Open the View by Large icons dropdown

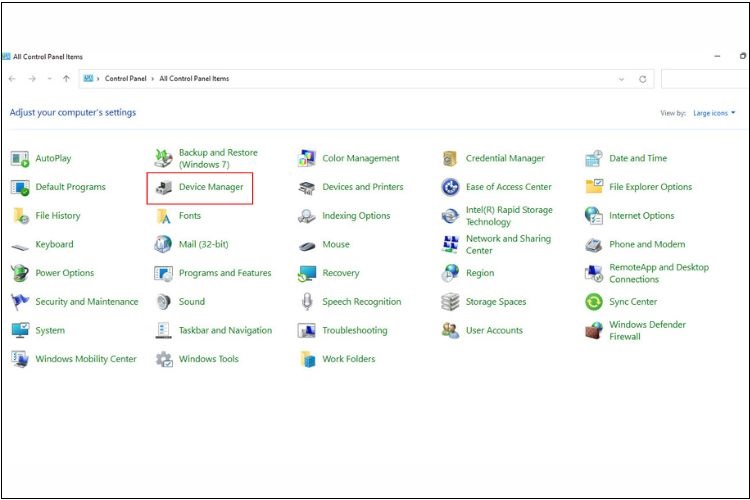tap(714, 113)
